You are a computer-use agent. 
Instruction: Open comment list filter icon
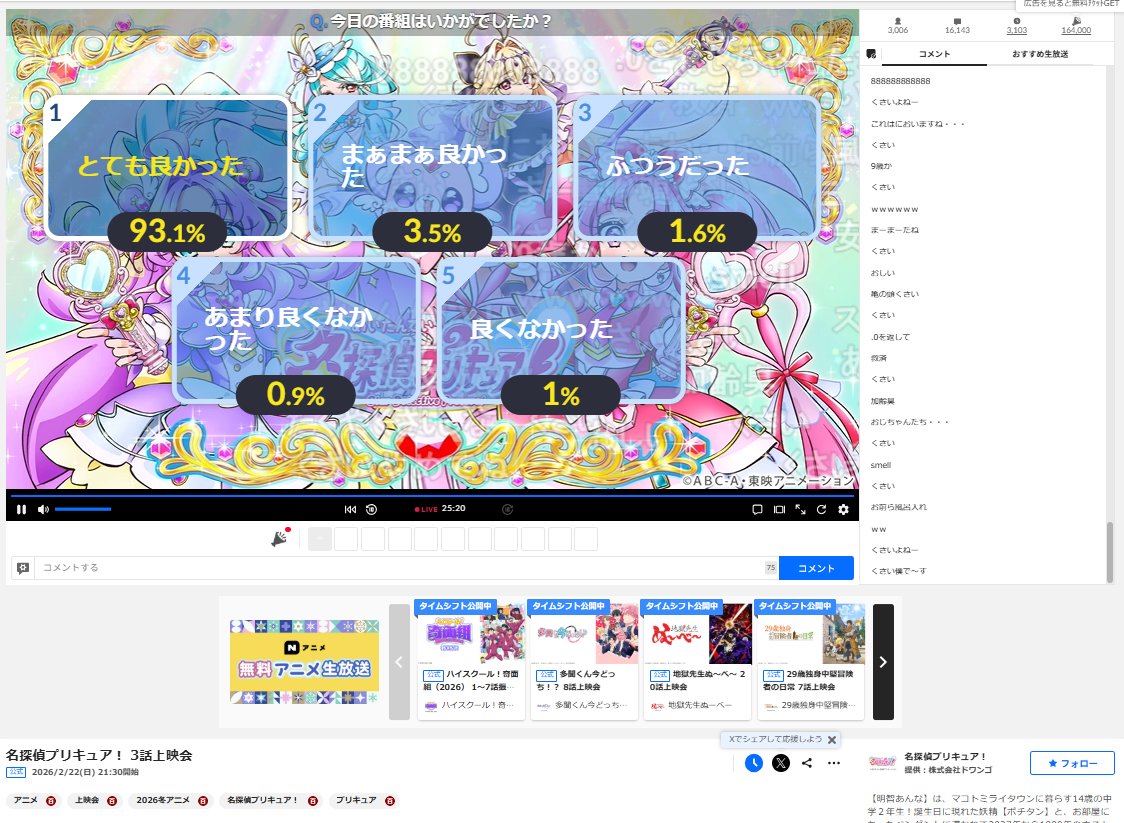(871, 54)
